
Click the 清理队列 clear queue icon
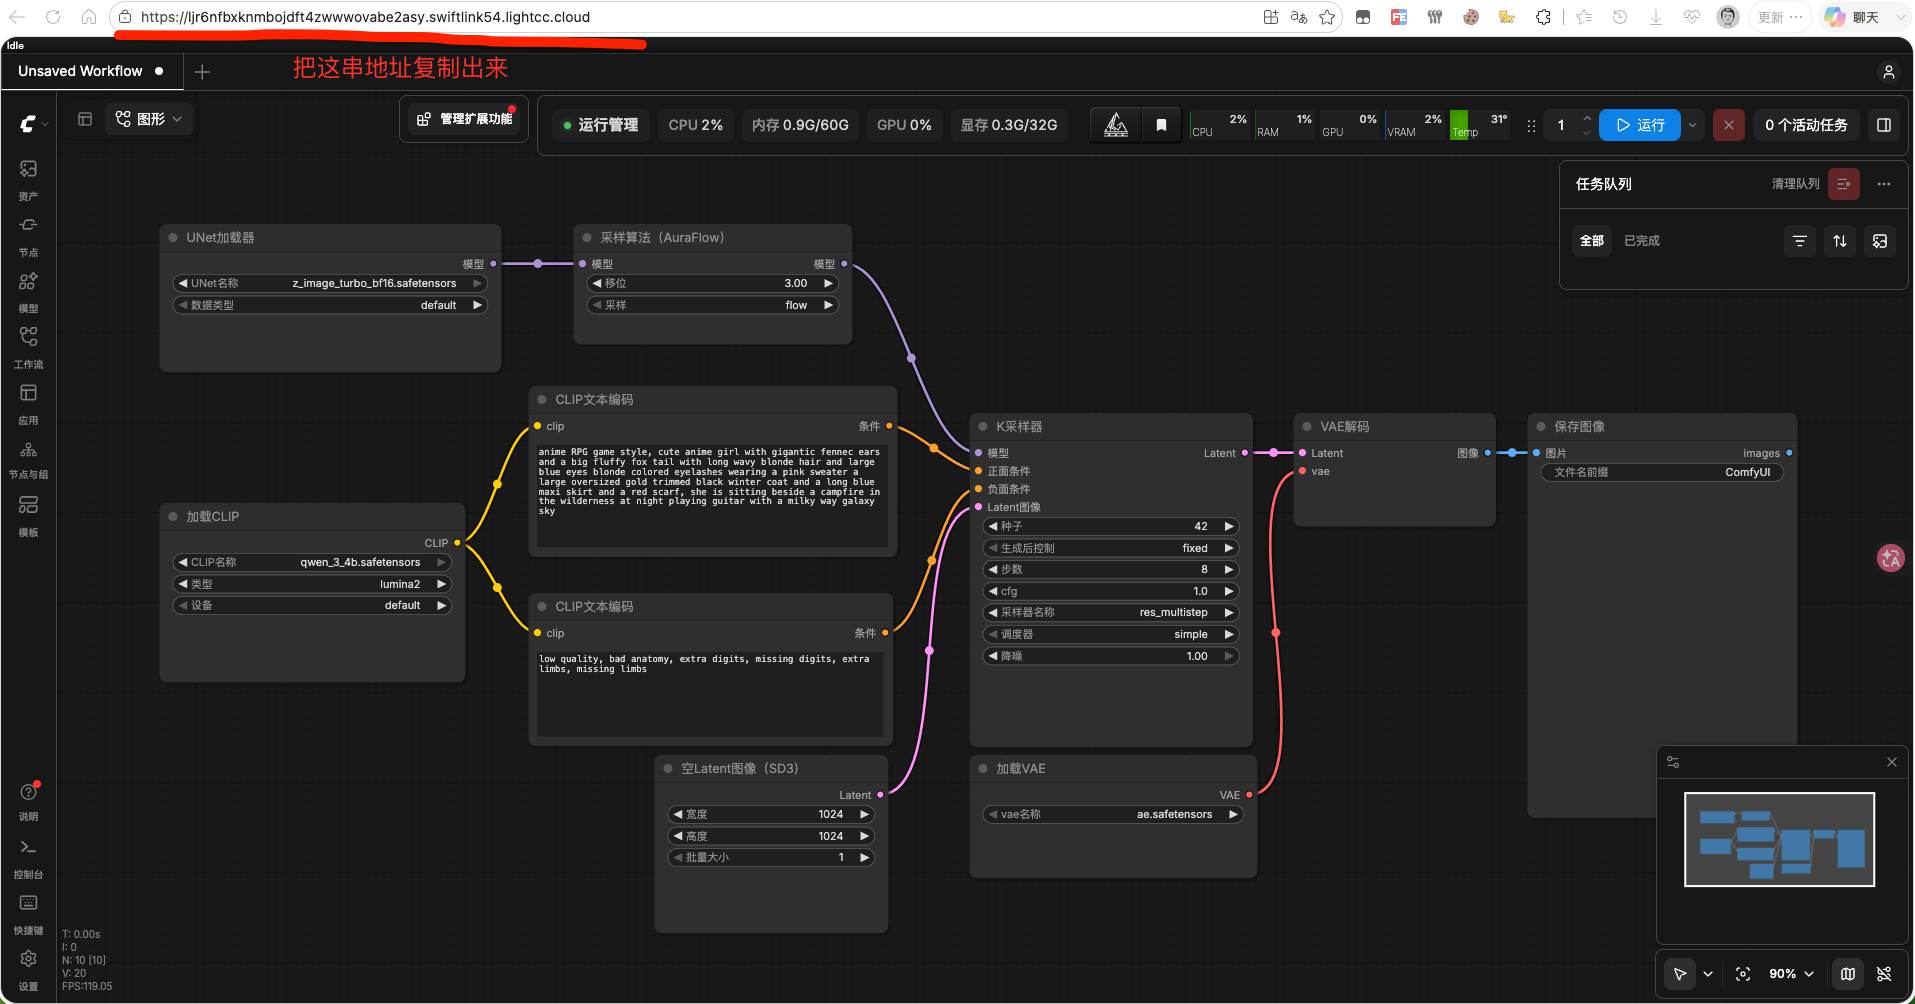coord(1843,184)
